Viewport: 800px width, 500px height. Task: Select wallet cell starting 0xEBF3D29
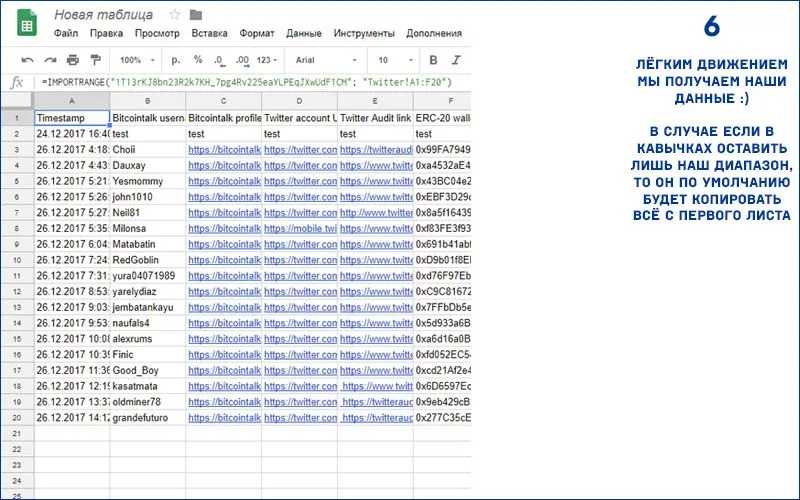pos(442,197)
